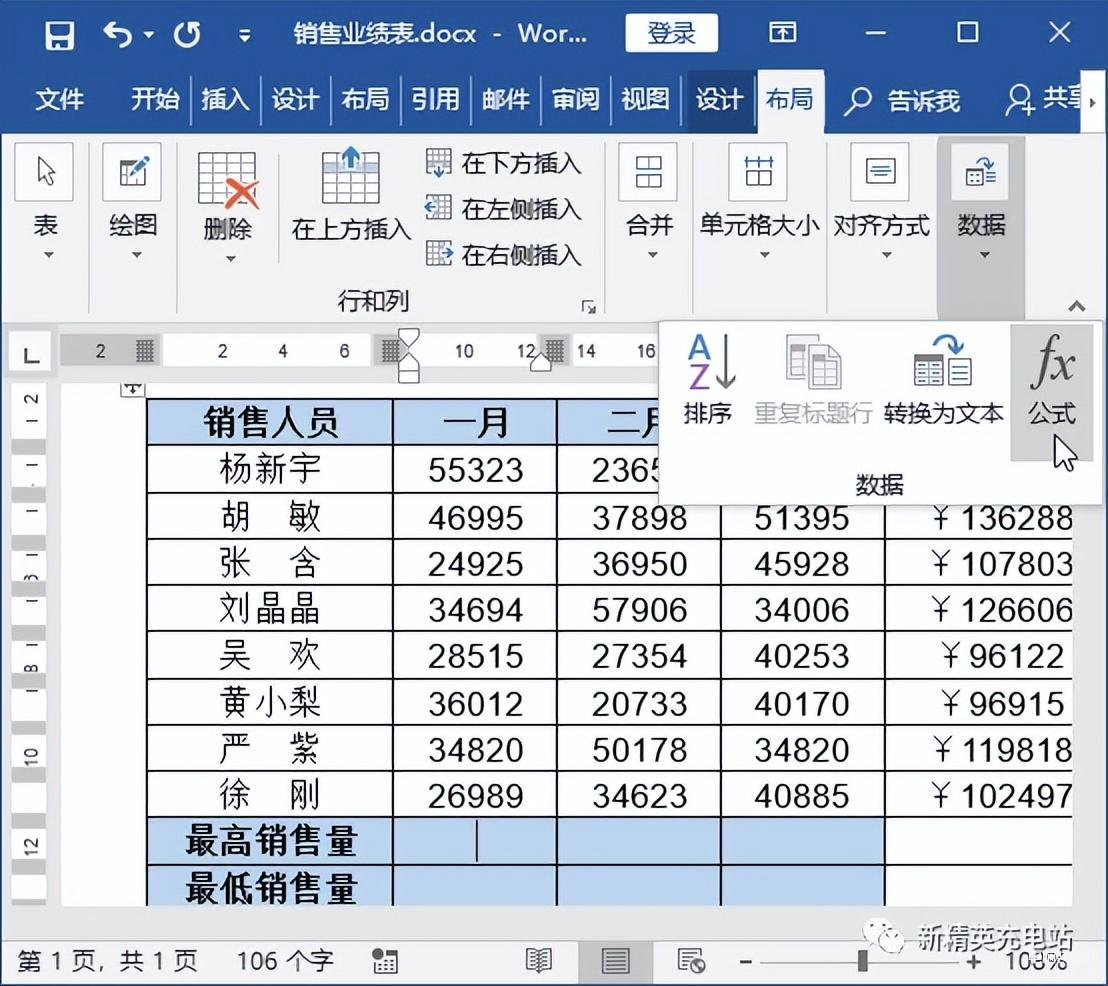The width and height of the screenshot is (1108, 986).
Task: Open Ribbon Display Options icon
Action: (782, 33)
